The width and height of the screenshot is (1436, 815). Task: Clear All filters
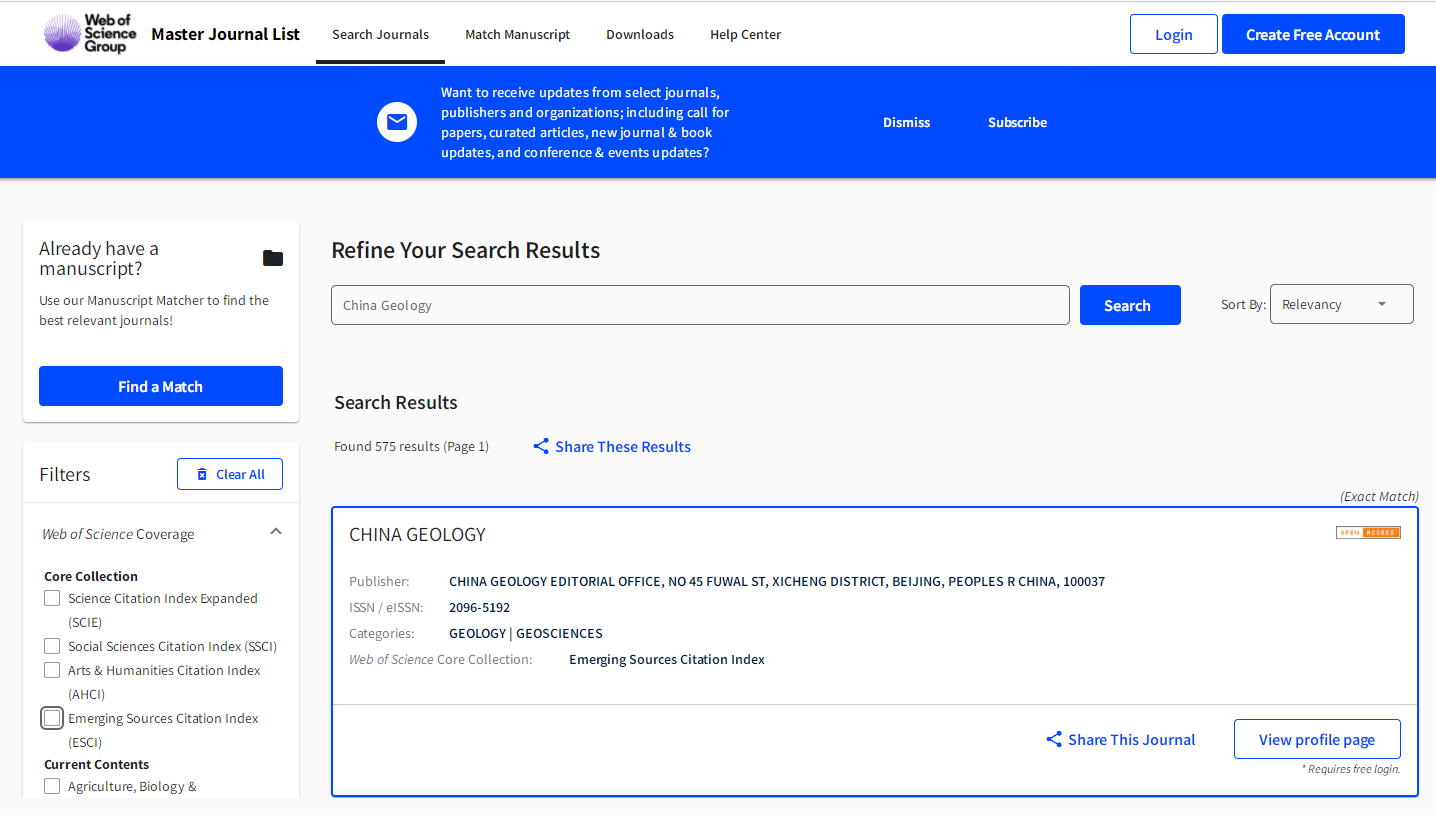pos(230,474)
